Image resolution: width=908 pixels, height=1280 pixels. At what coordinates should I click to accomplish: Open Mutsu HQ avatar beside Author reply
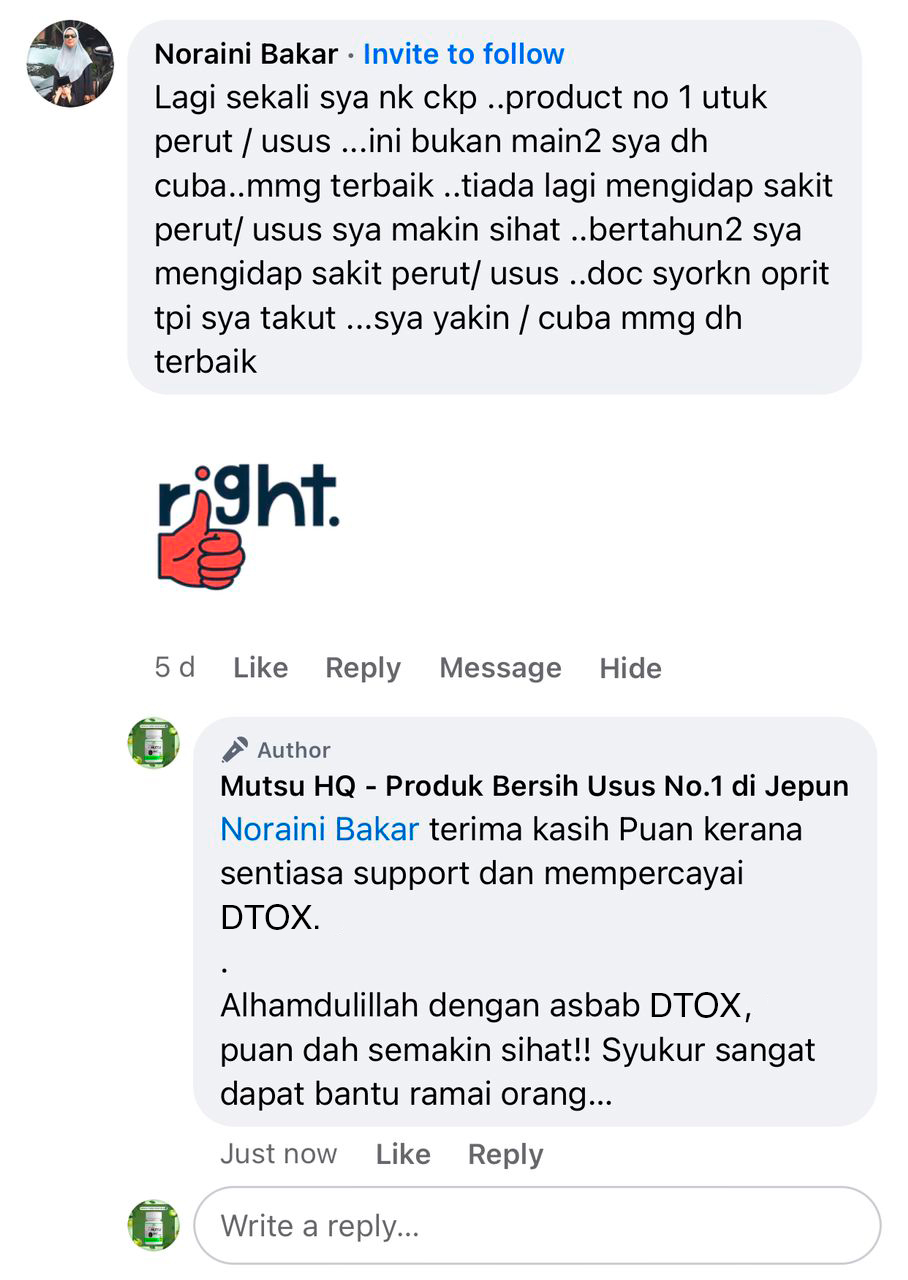coord(154,743)
